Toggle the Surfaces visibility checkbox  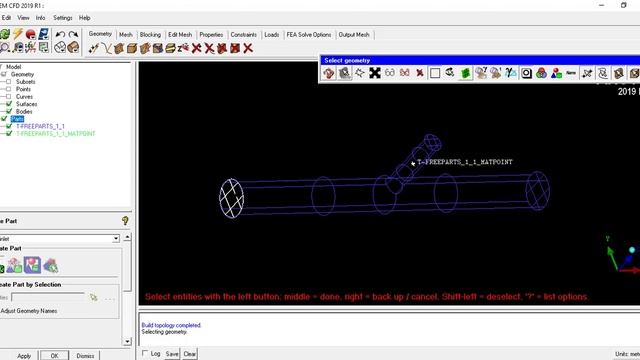tap(9, 104)
